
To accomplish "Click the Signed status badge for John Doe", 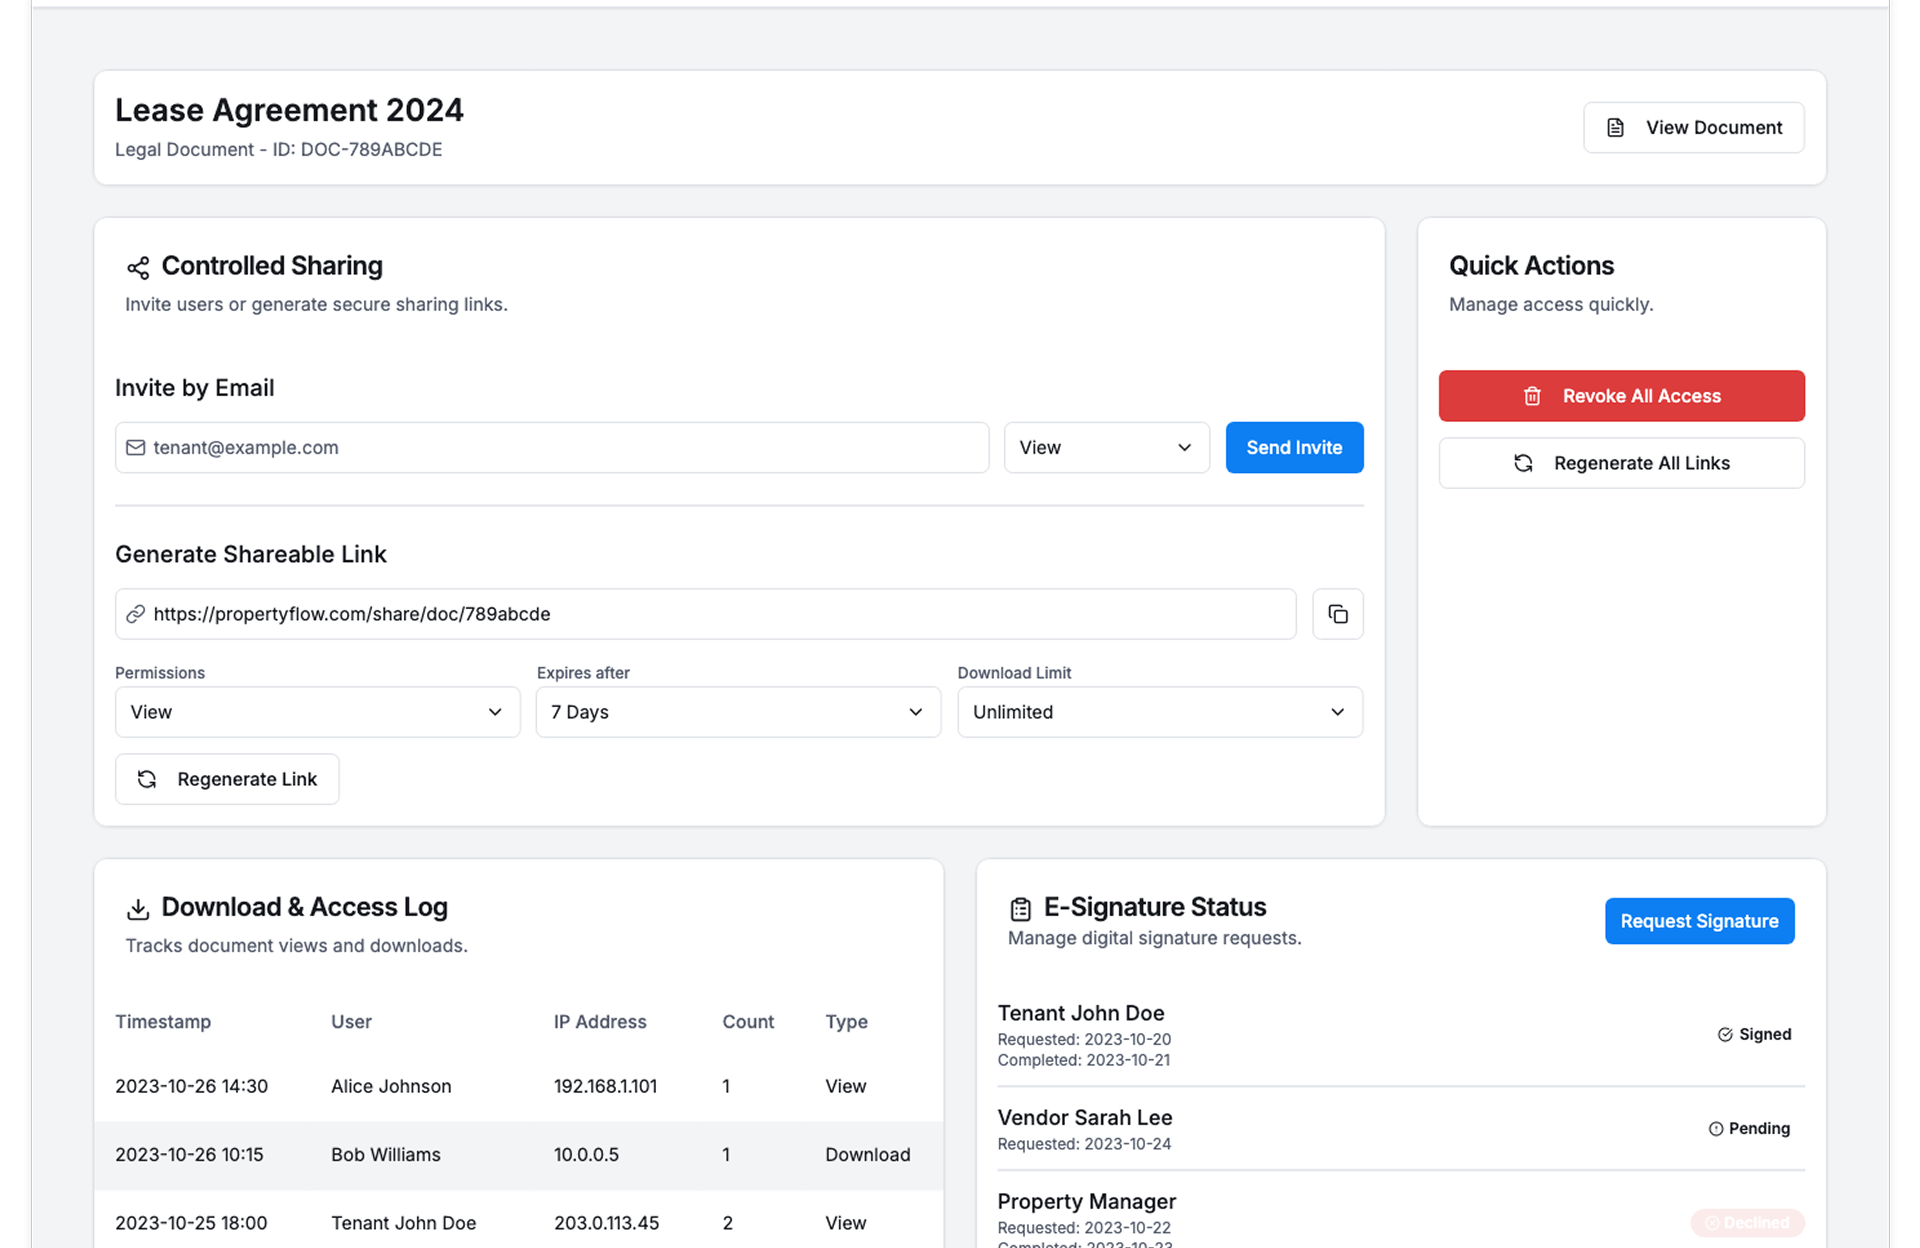I will [1754, 1034].
